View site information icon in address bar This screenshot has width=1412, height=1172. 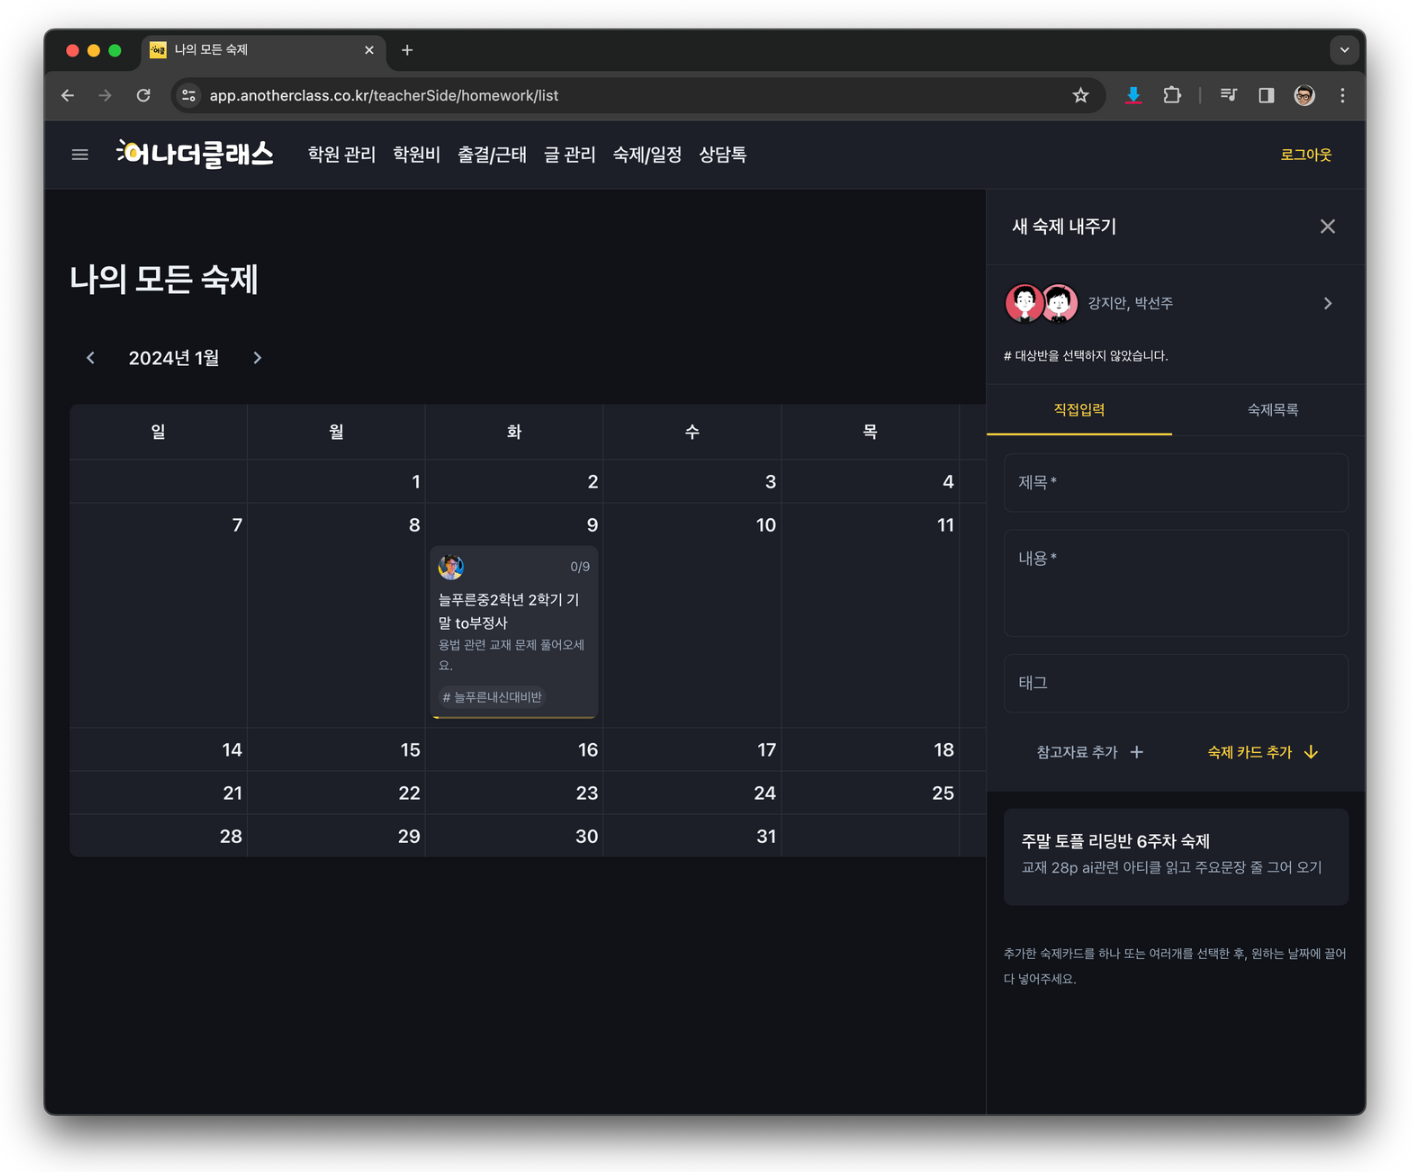coord(189,96)
